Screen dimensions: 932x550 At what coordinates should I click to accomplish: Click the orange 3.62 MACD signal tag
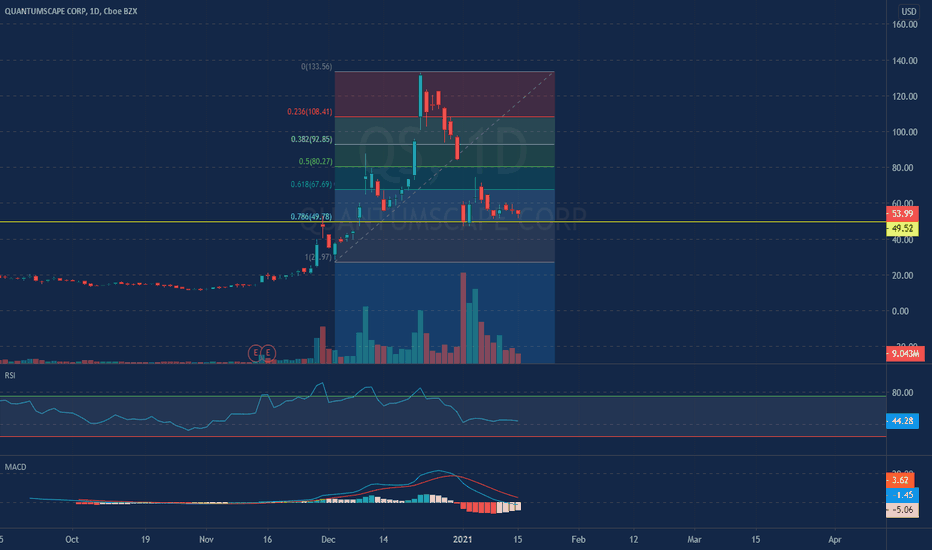pos(900,480)
